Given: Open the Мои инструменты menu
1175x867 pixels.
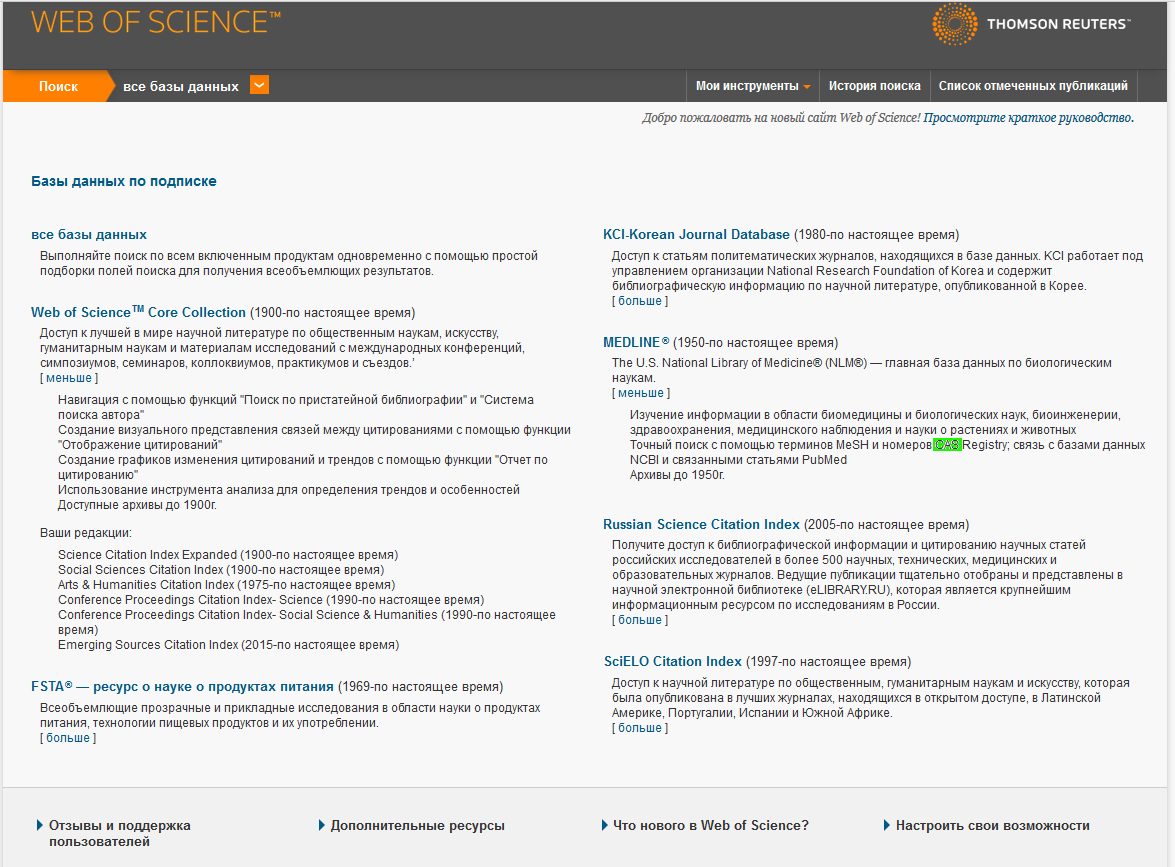Looking at the screenshot, I should point(753,86).
